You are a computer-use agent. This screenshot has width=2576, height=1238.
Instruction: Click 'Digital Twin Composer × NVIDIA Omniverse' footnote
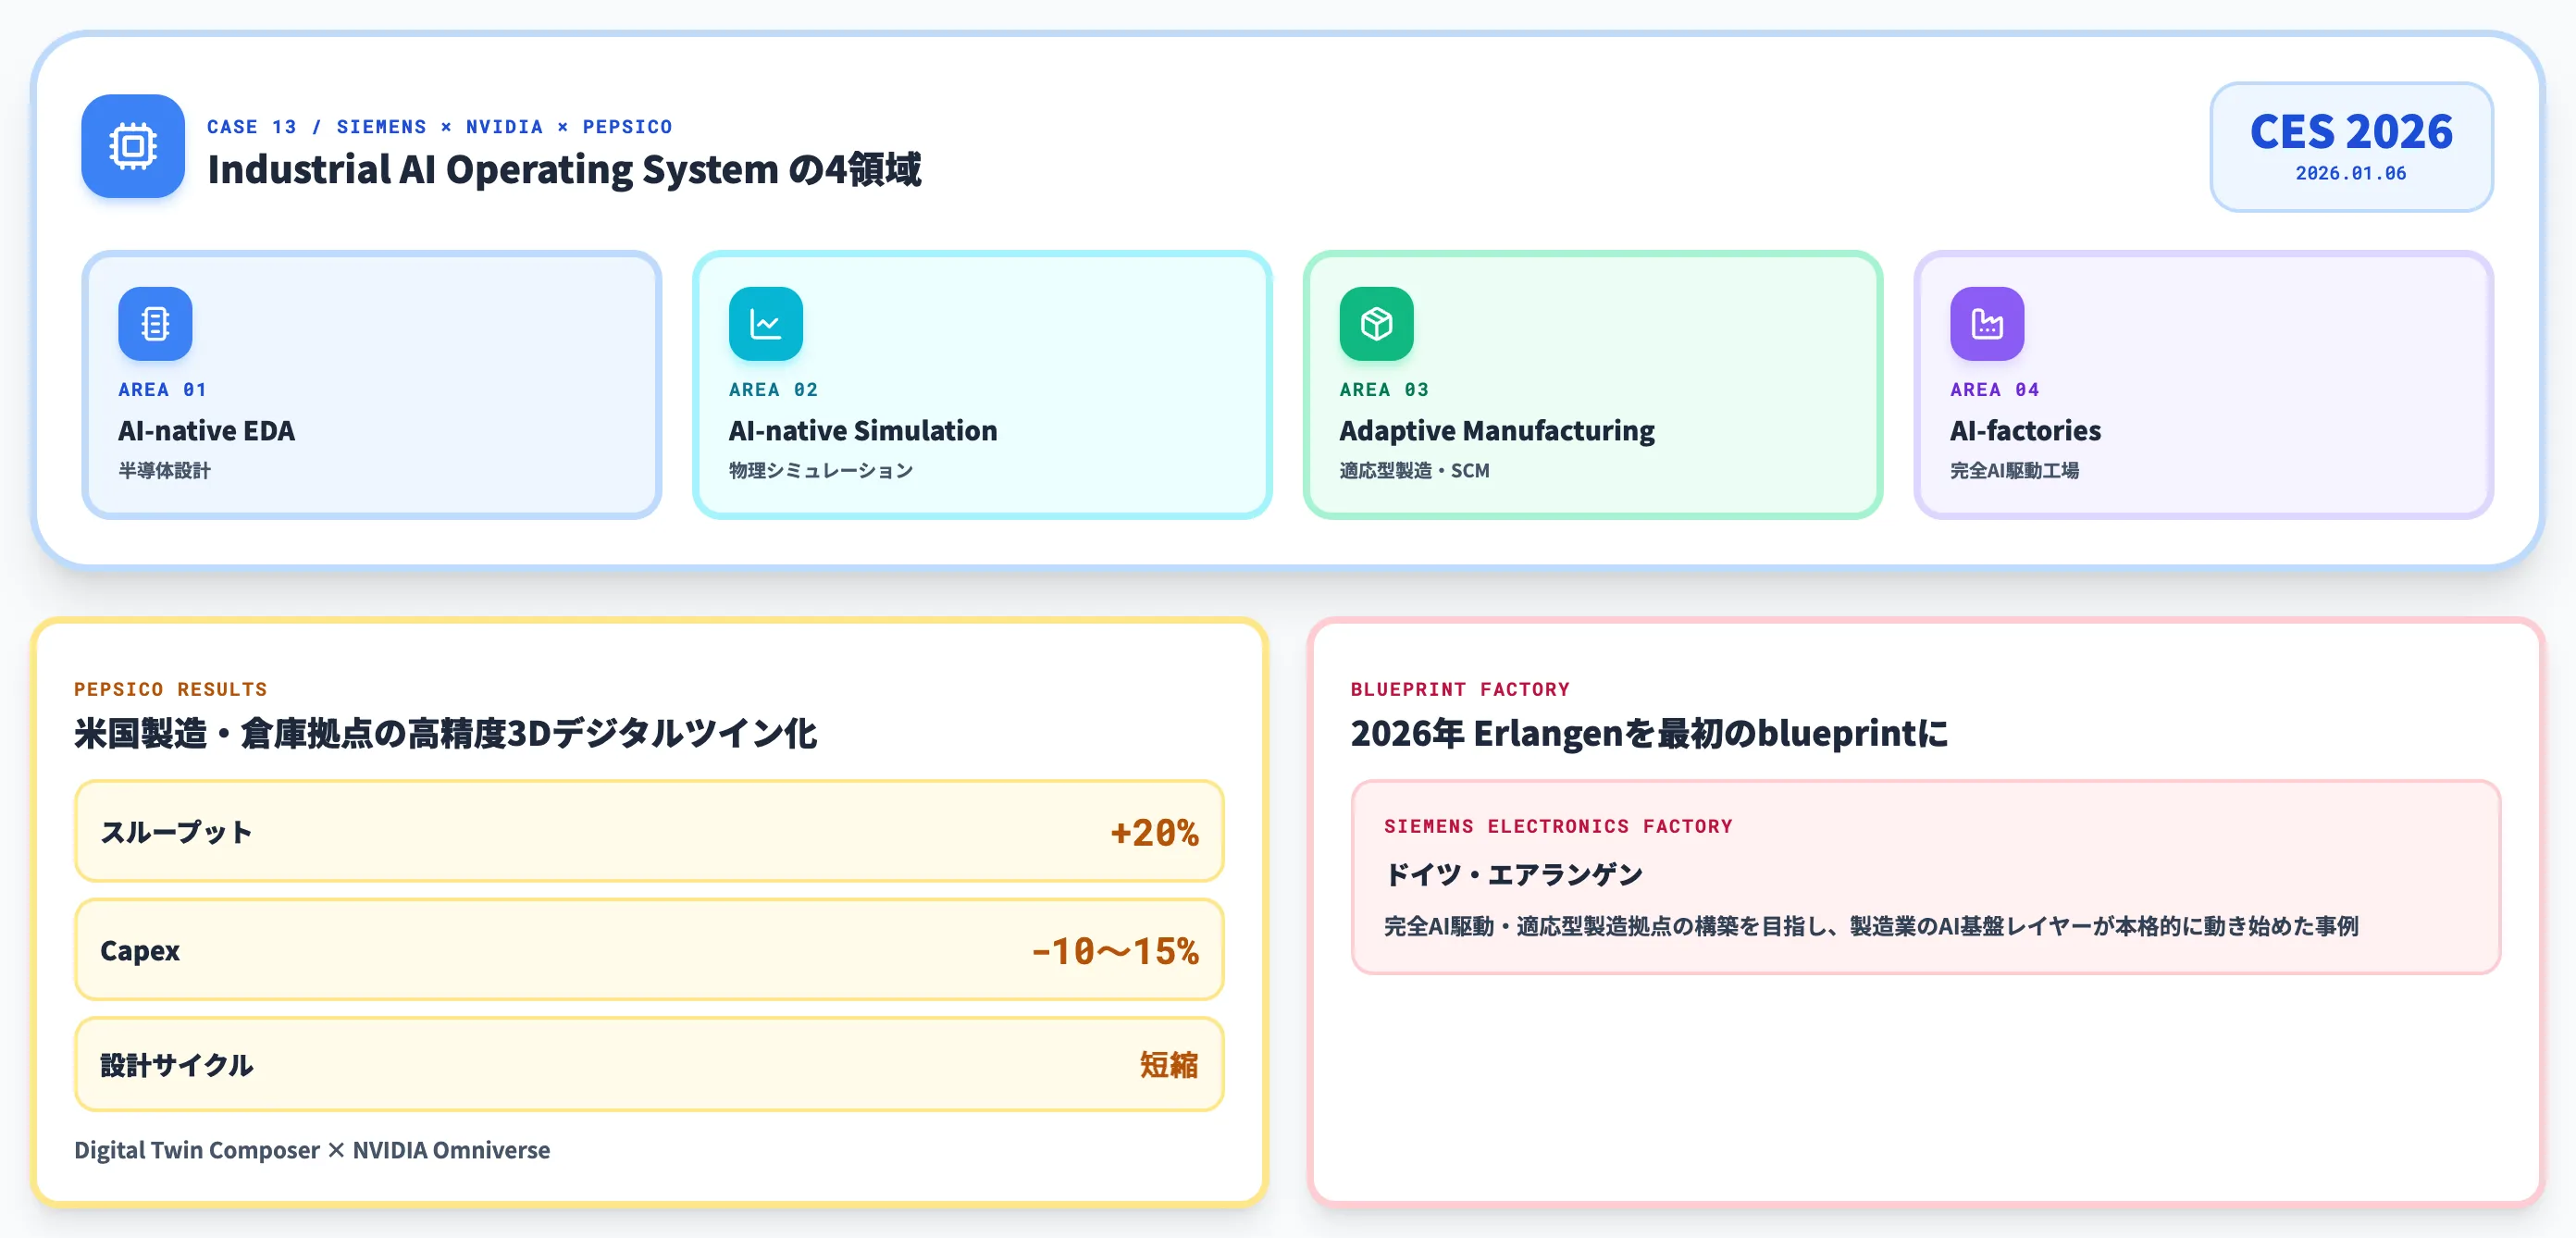pyautogui.click(x=312, y=1150)
